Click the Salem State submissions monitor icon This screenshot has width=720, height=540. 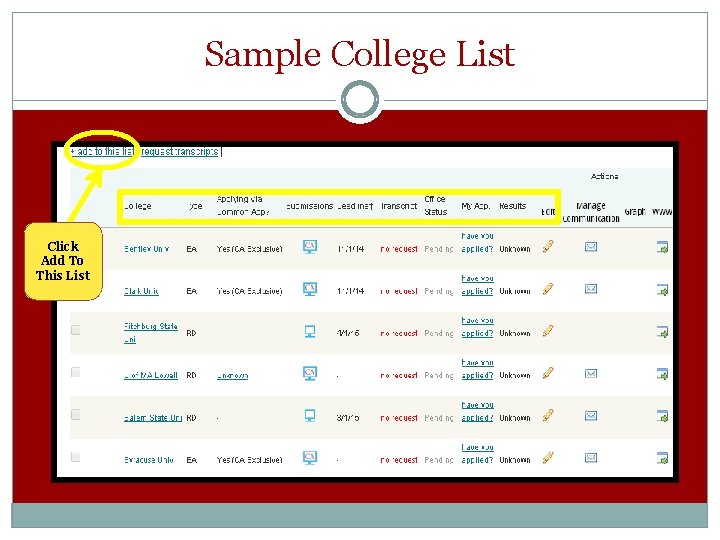pyautogui.click(x=310, y=416)
